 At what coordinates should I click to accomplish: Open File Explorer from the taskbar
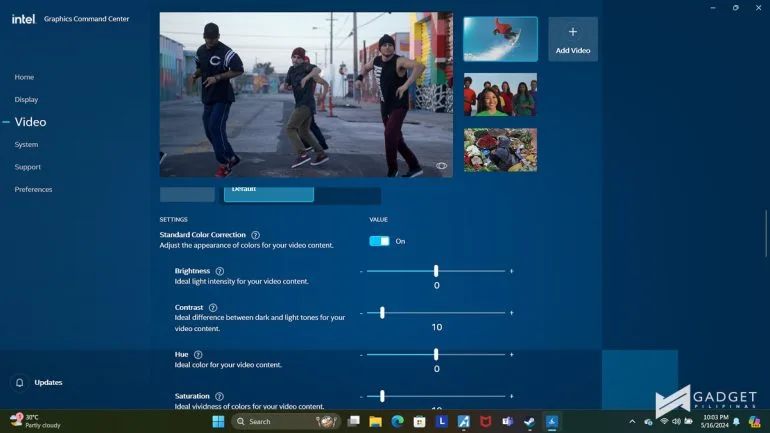[x=376, y=422]
